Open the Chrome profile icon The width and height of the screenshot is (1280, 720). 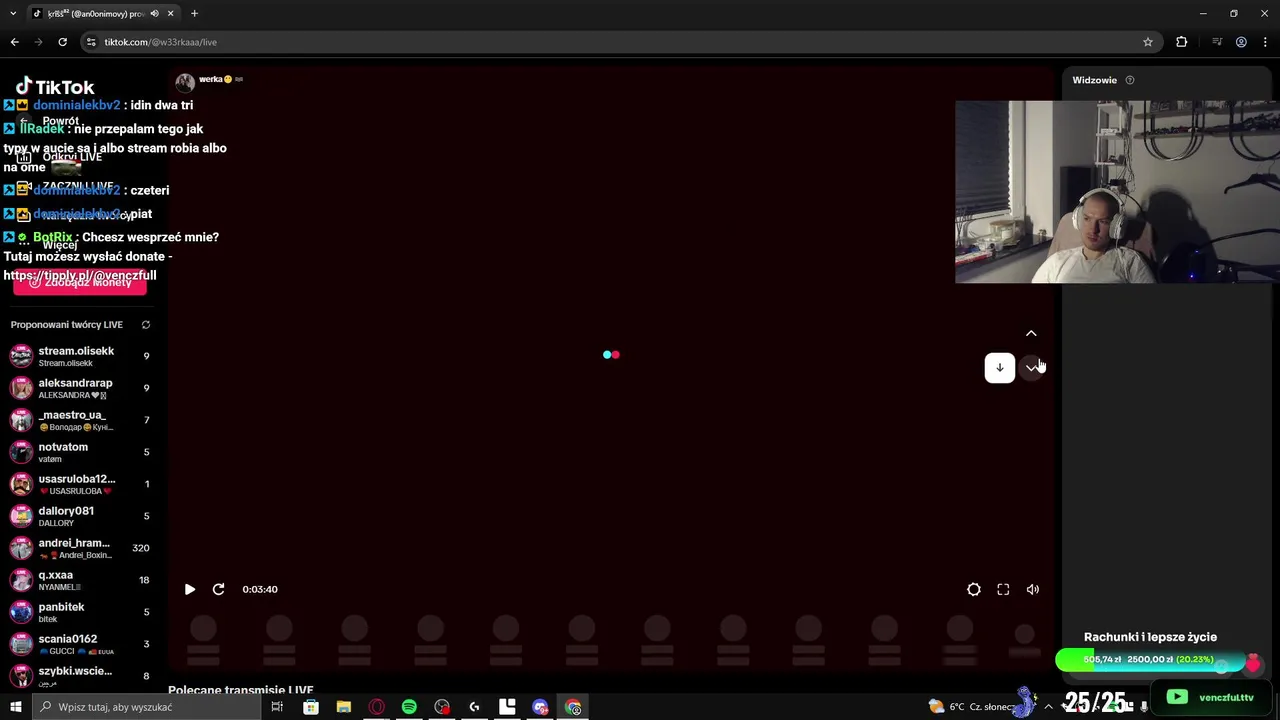[1241, 42]
